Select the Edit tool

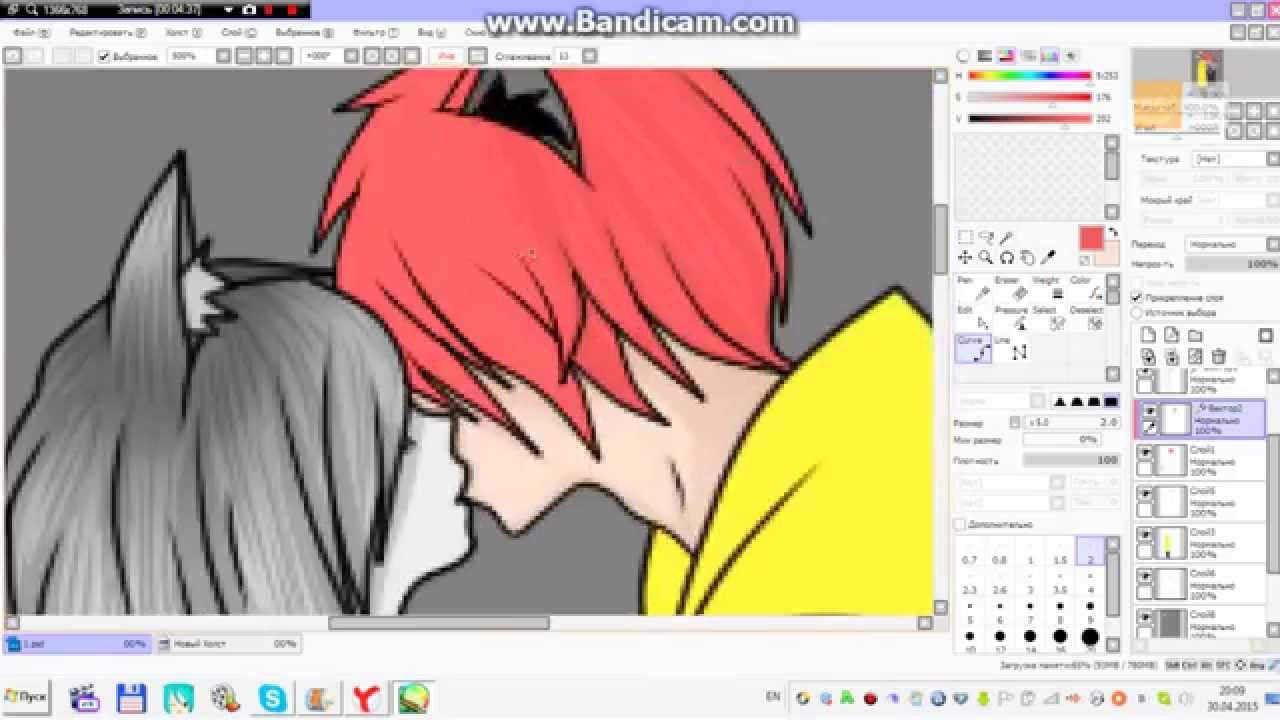[x=971, y=319]
